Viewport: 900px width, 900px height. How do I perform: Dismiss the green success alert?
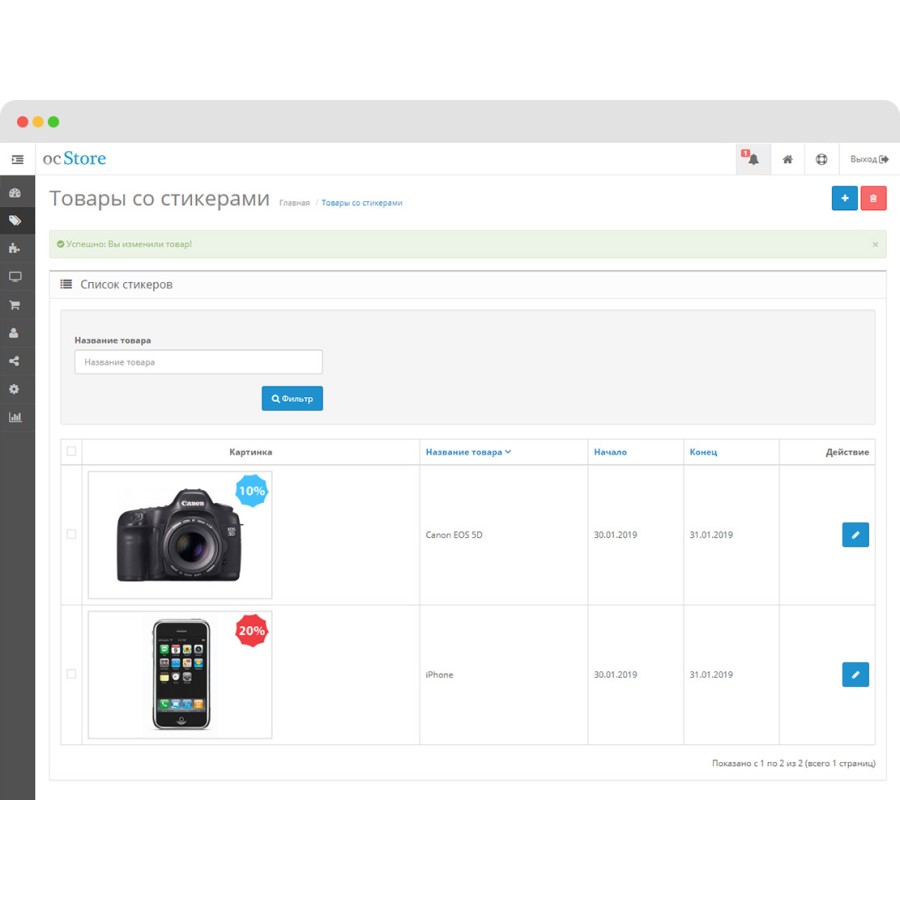pos(875,245)
